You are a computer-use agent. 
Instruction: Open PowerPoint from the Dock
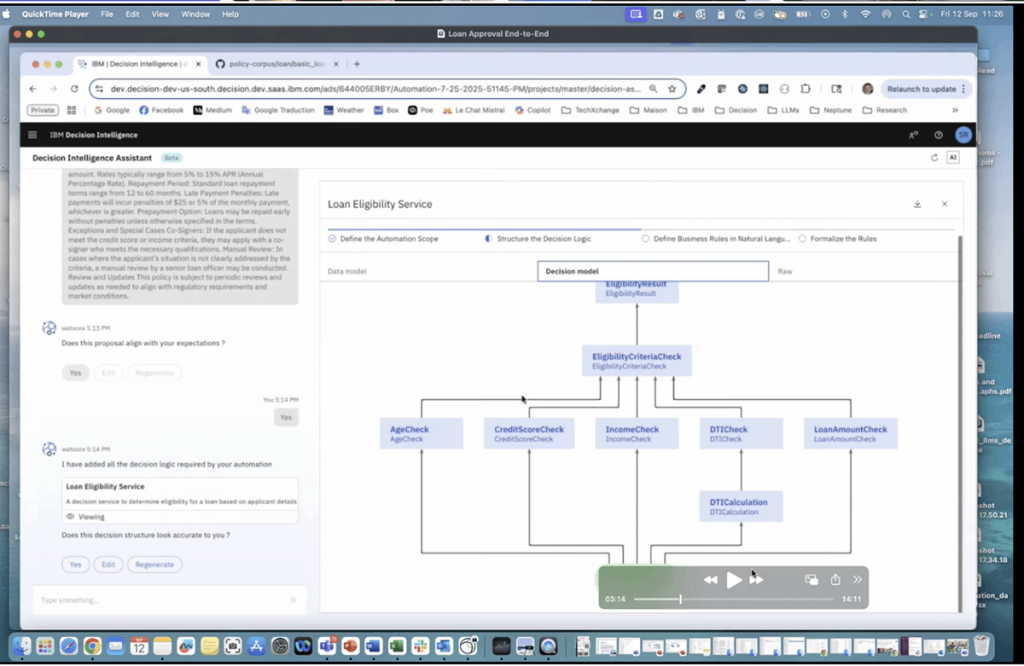click(350, 646)
